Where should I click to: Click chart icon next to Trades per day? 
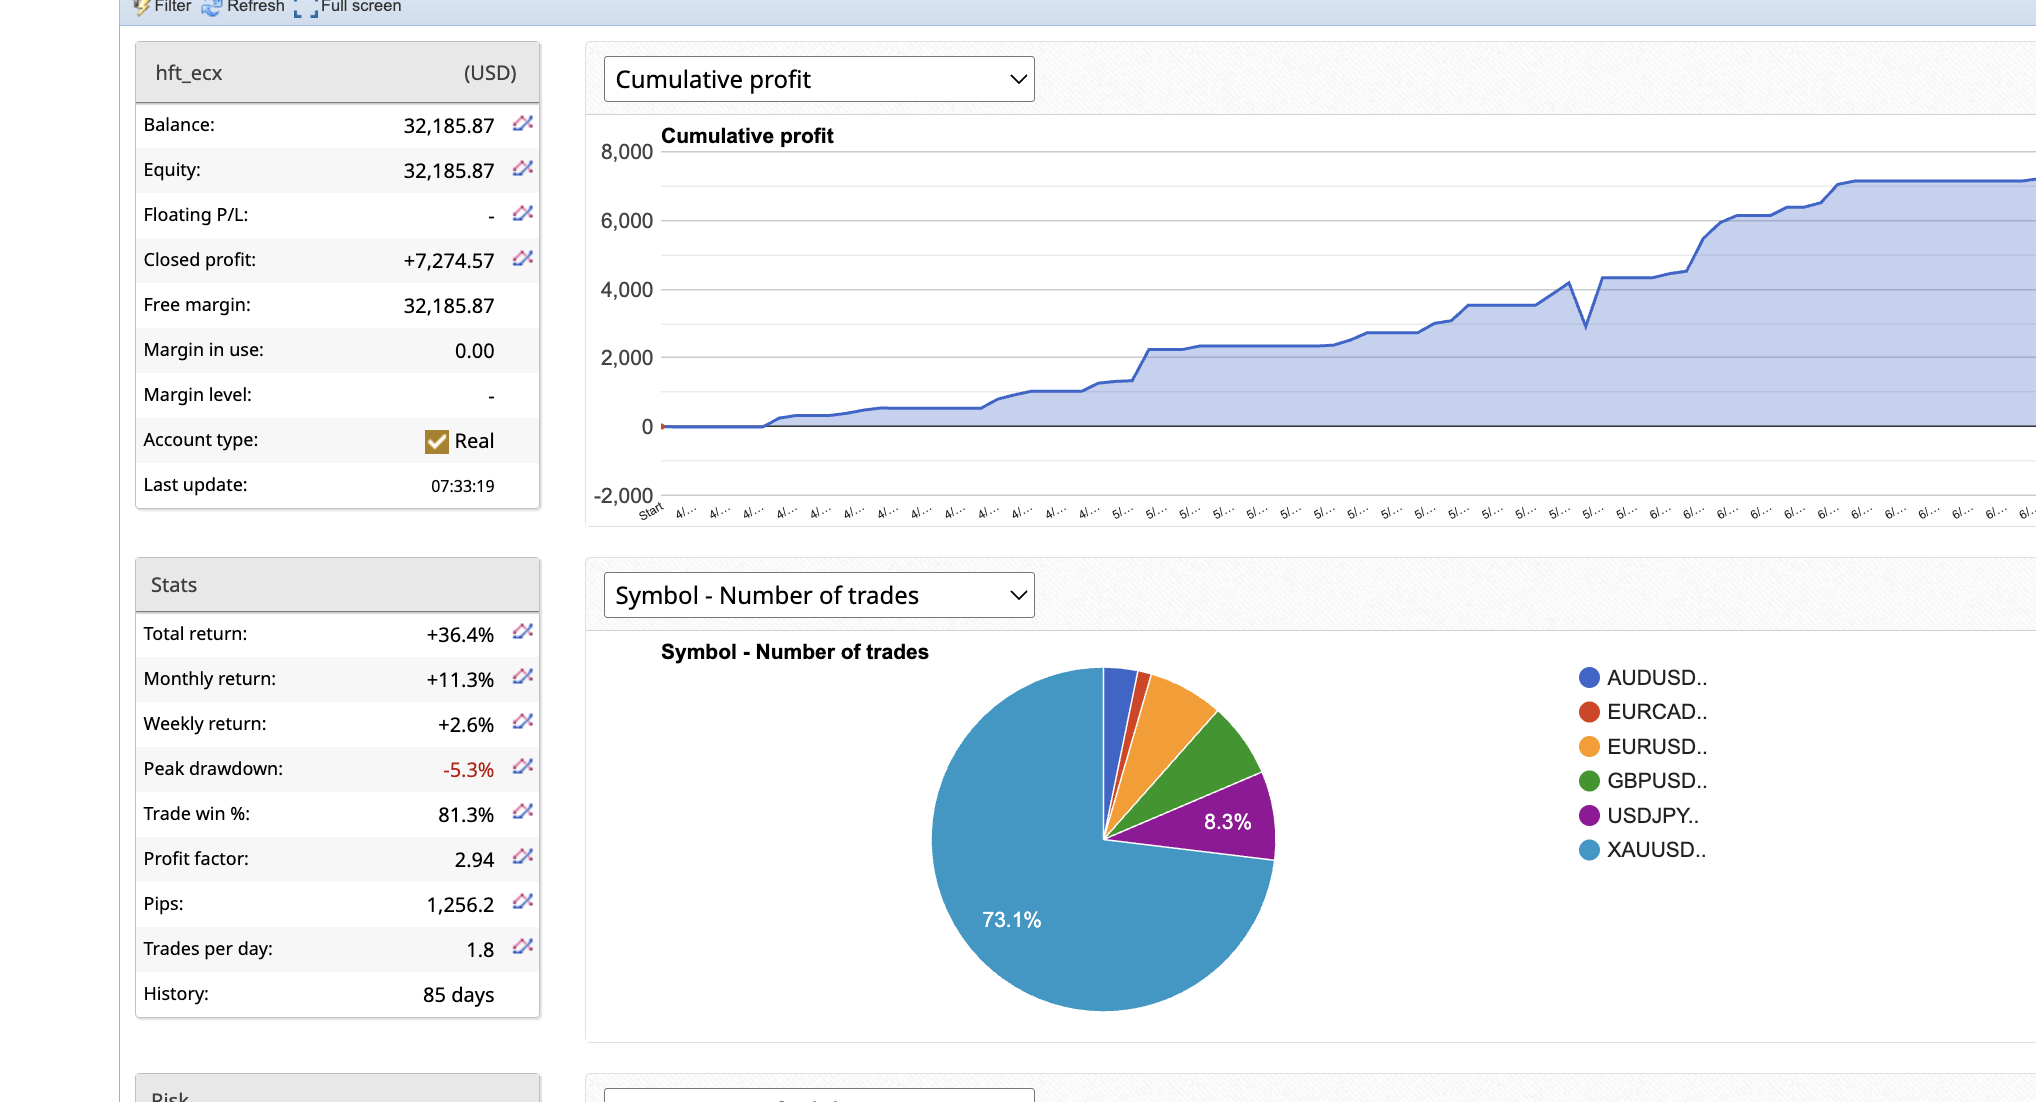tap(522, 947)
